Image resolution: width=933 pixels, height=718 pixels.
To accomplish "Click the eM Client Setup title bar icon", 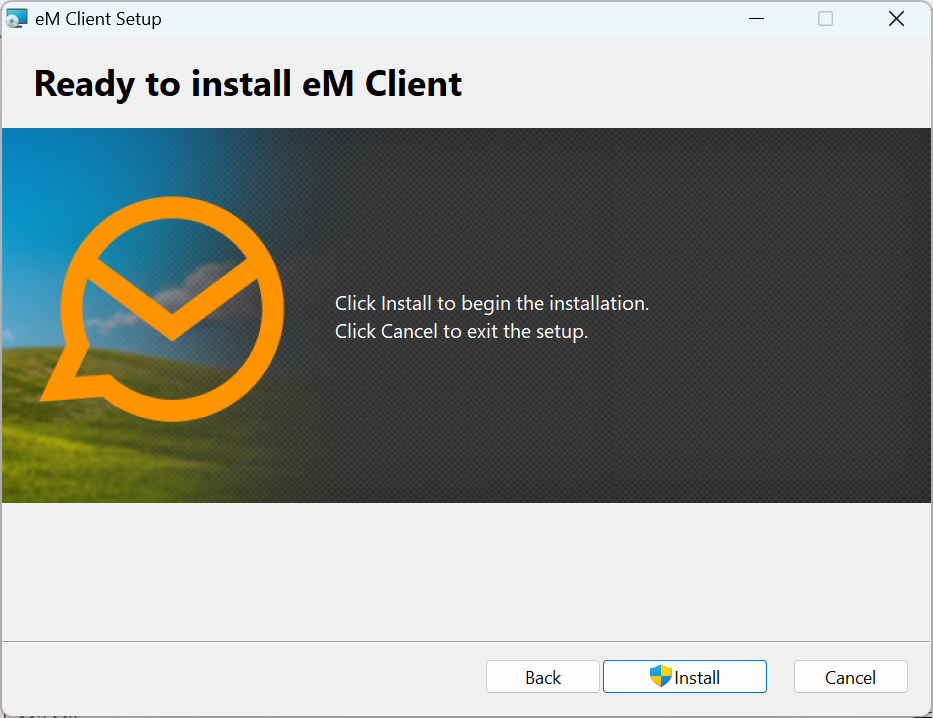I will click(16, 18).
